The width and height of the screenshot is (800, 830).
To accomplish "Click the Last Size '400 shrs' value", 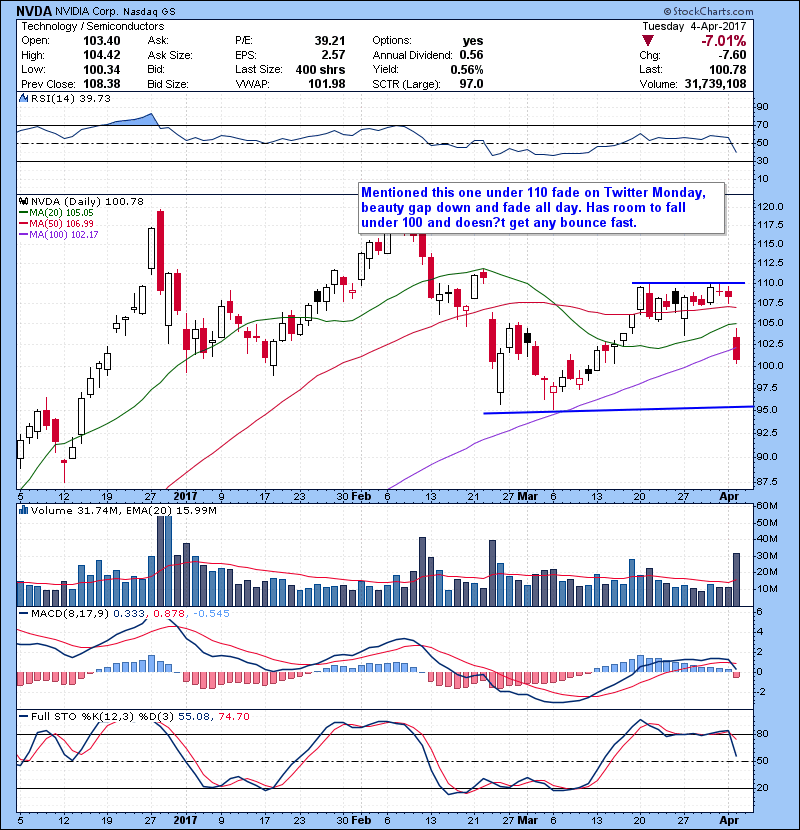I will coord(320,69).
